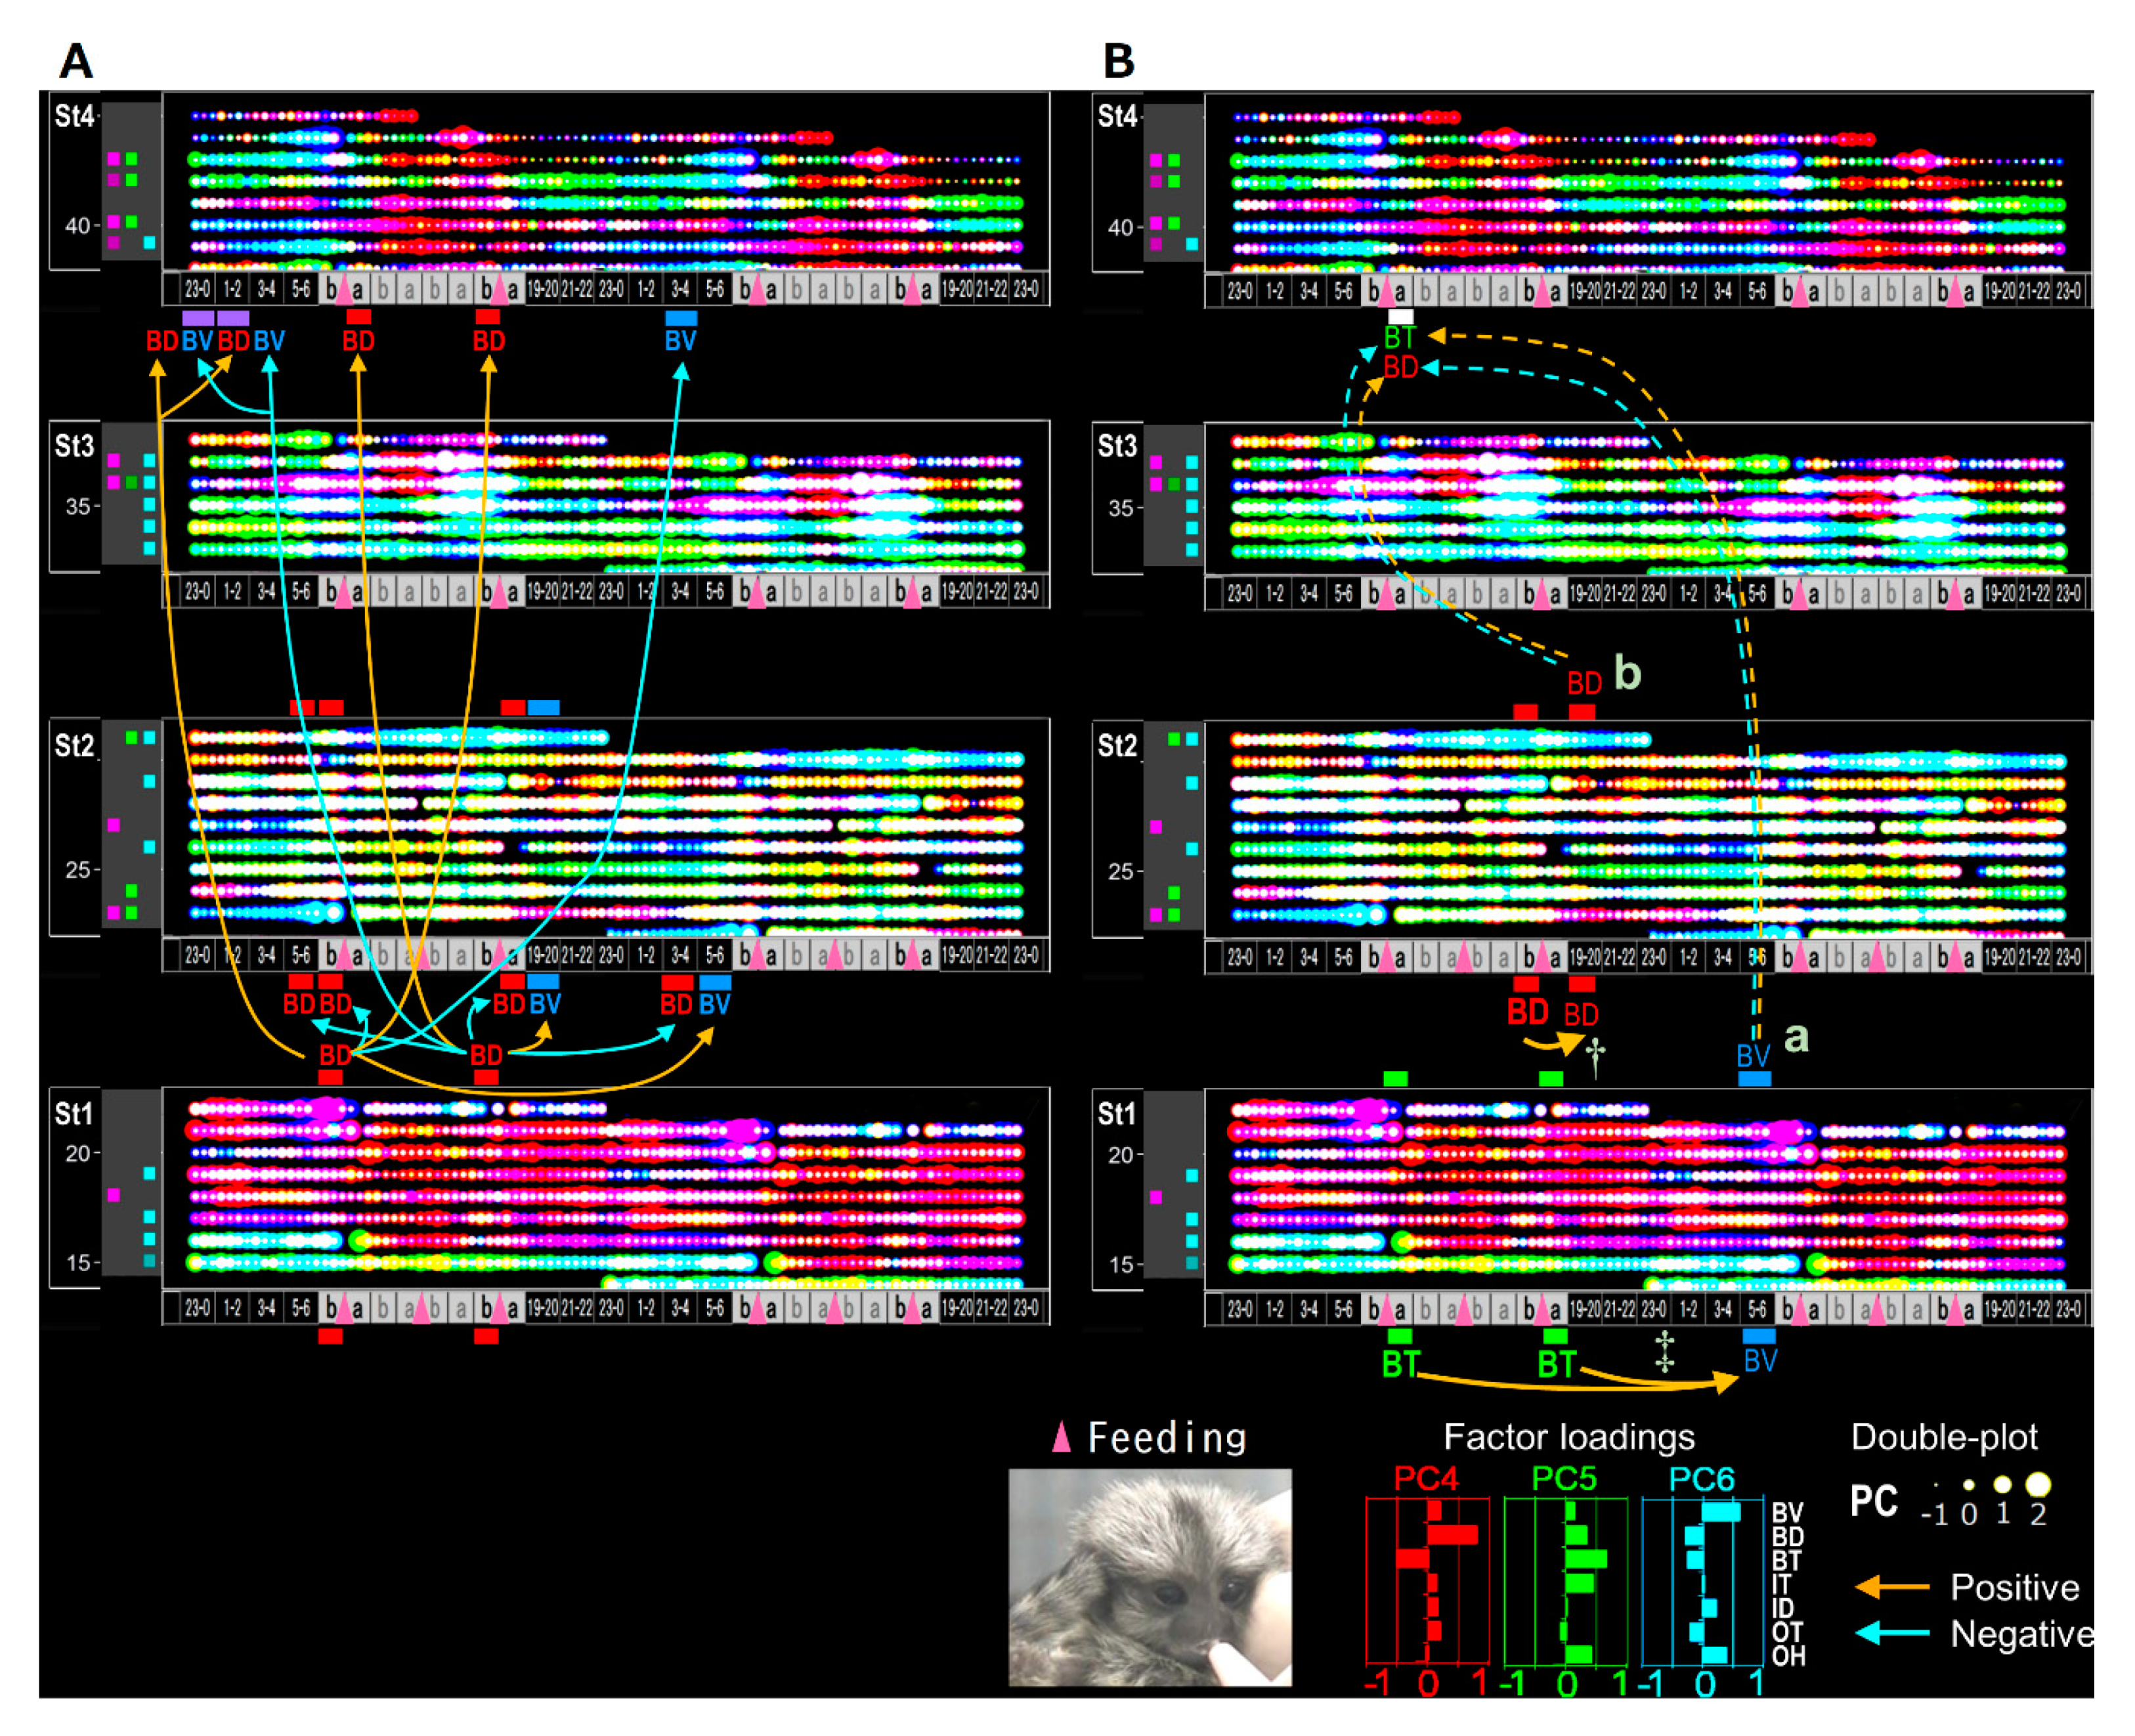Image resolution: width=2135 pixels, height=1736 pixels.
Task: Click the single dagger symbol below St2 in panel B
Action: pos(1595,1057)
